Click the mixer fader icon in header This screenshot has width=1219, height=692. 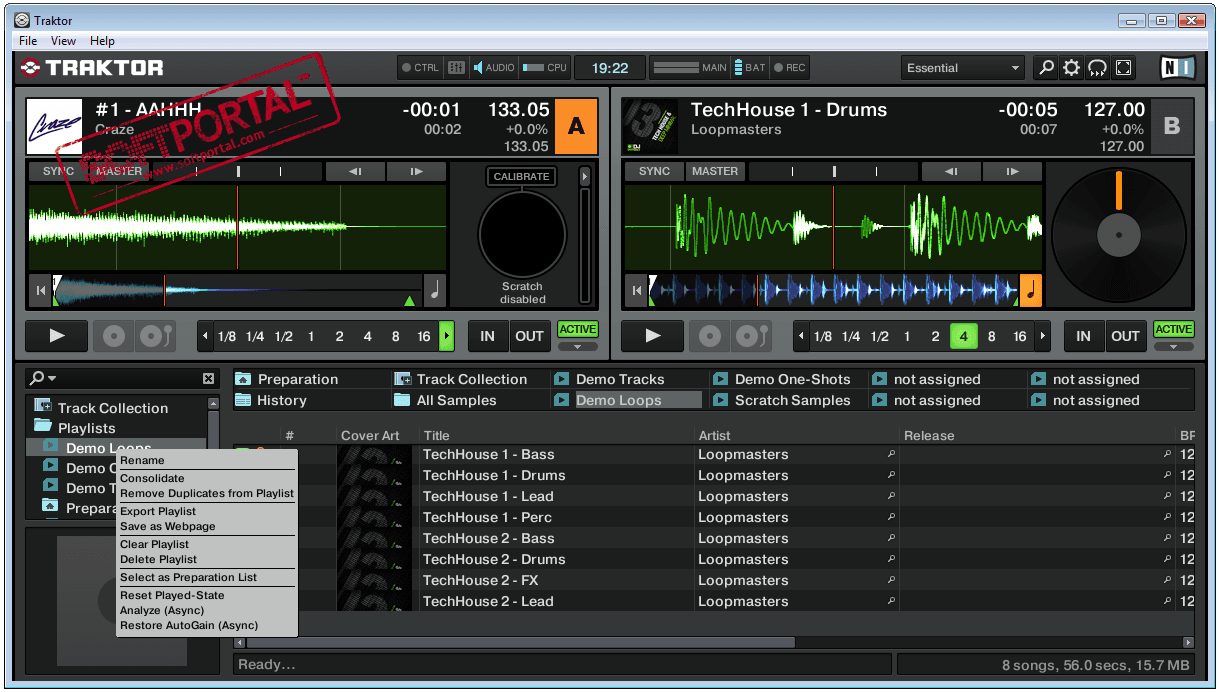coord(456,68)
